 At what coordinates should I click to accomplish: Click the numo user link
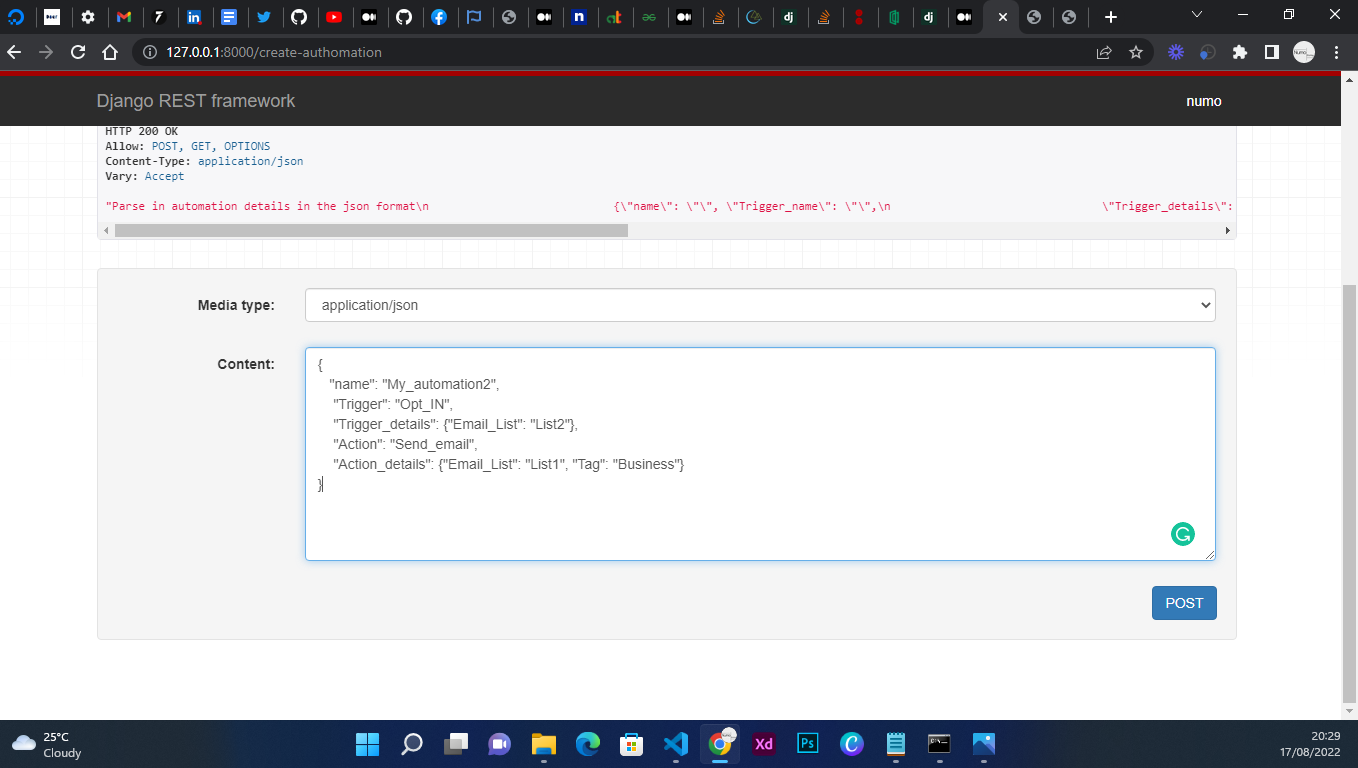1204,101
